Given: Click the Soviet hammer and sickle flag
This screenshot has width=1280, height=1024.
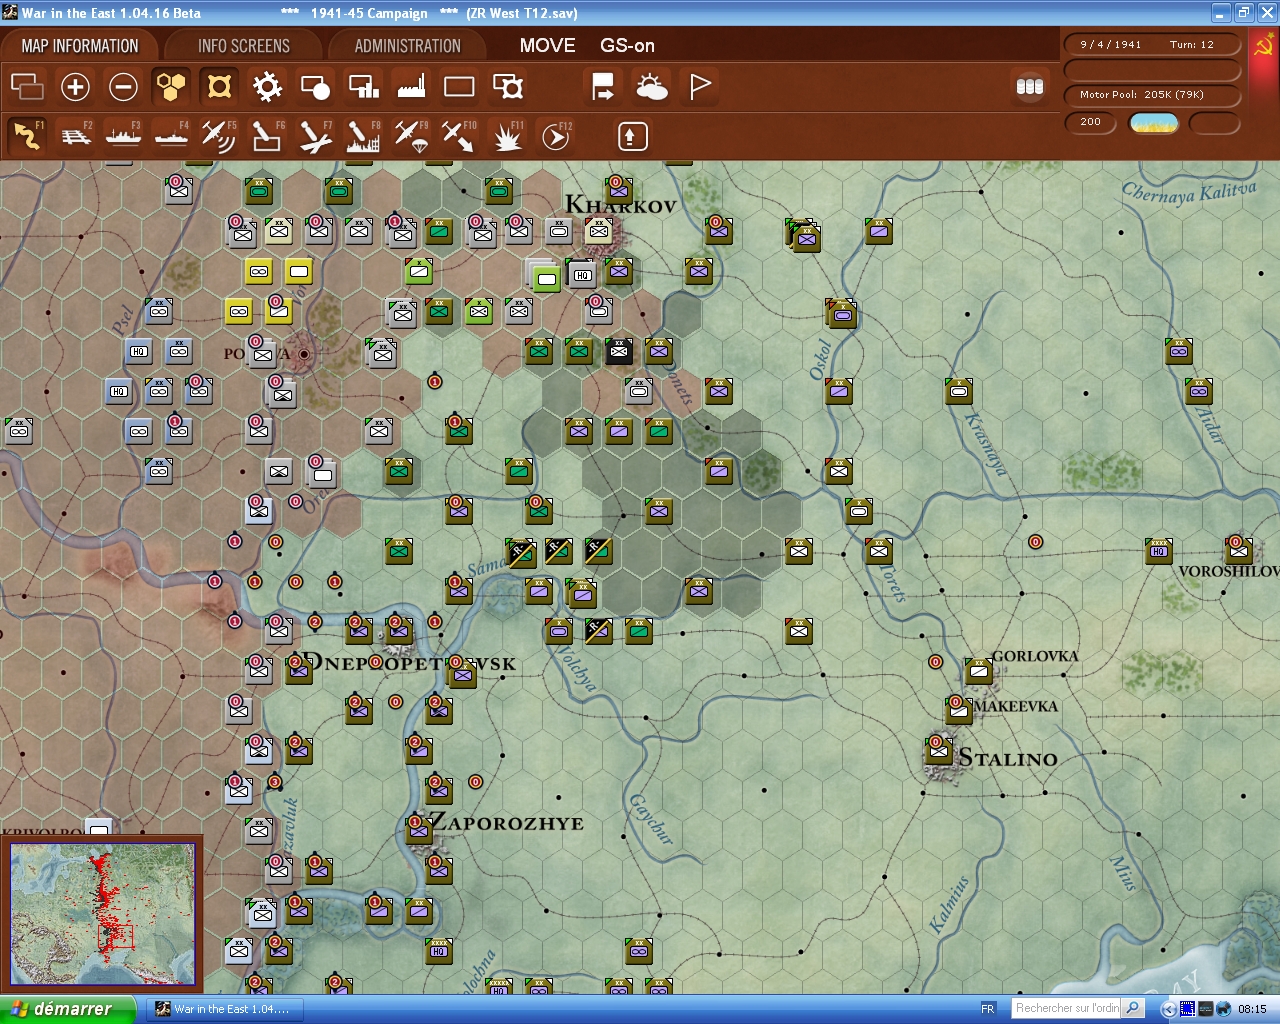Looking at the screenshot, I should (x=1264, y=46).
